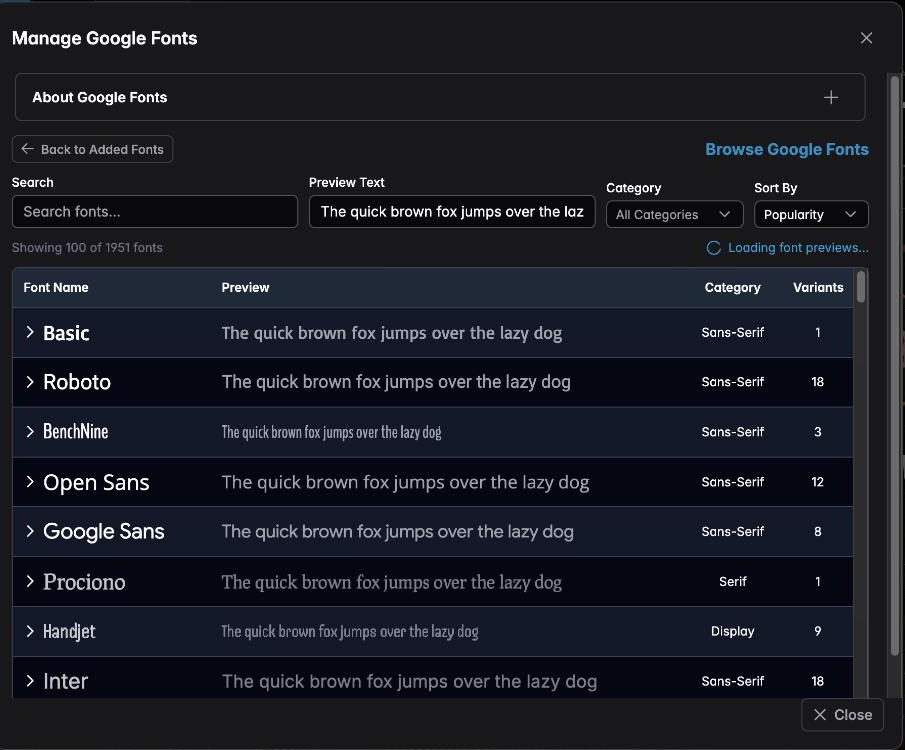Close the Manage Google Fonts dialog with the X icon
The image size is (905, 750).
coord(866,38)
